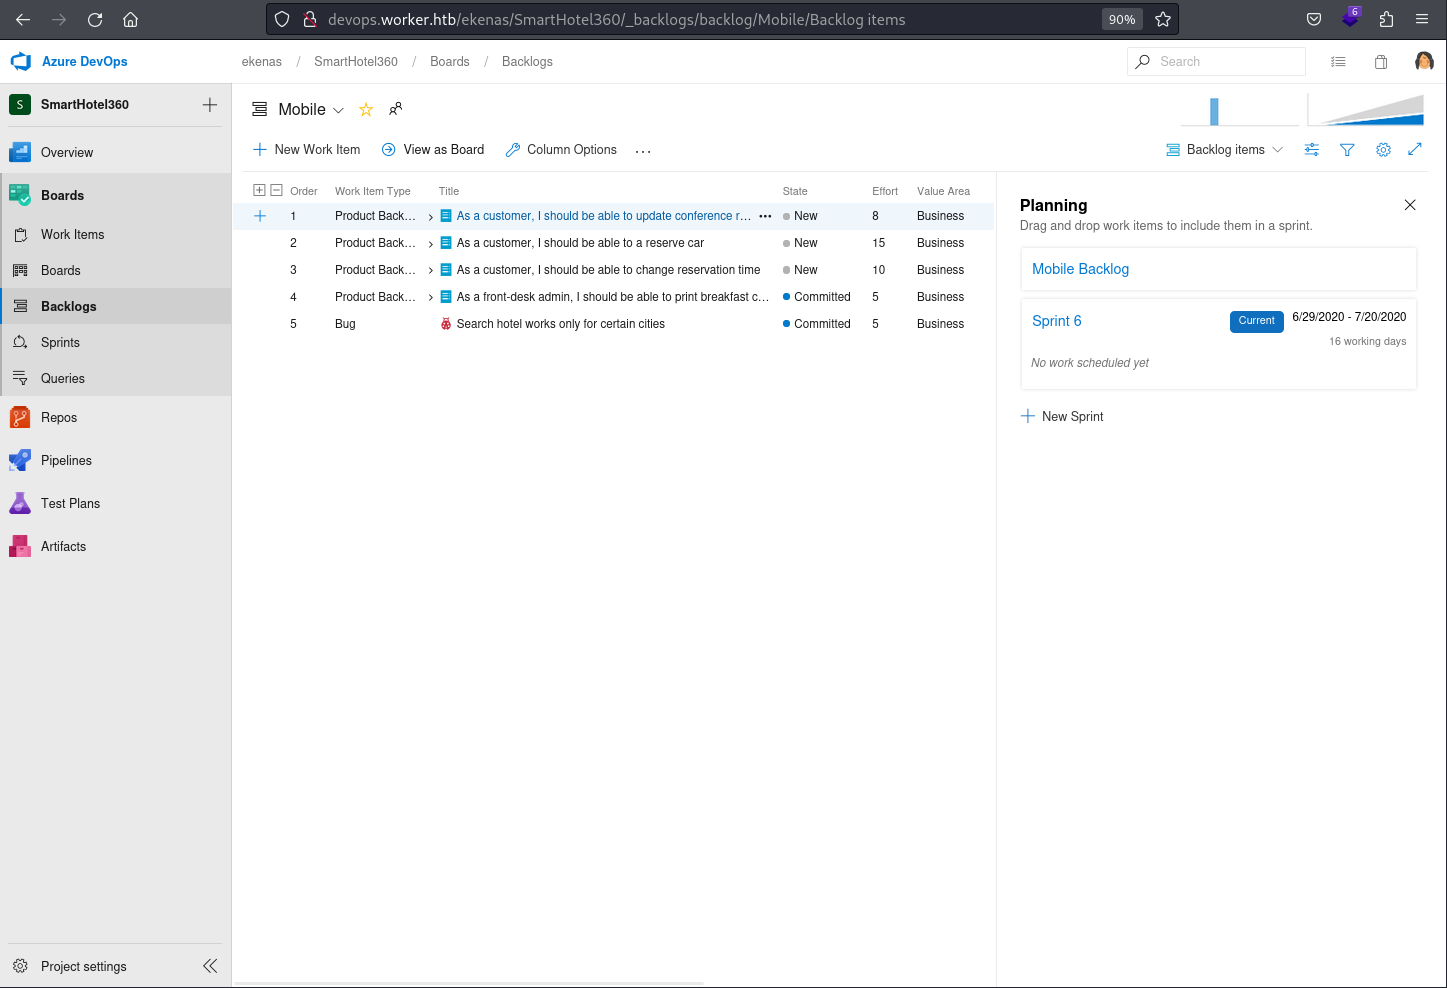Sort by the State column header
1447x988 pixels.
point(795,191)
